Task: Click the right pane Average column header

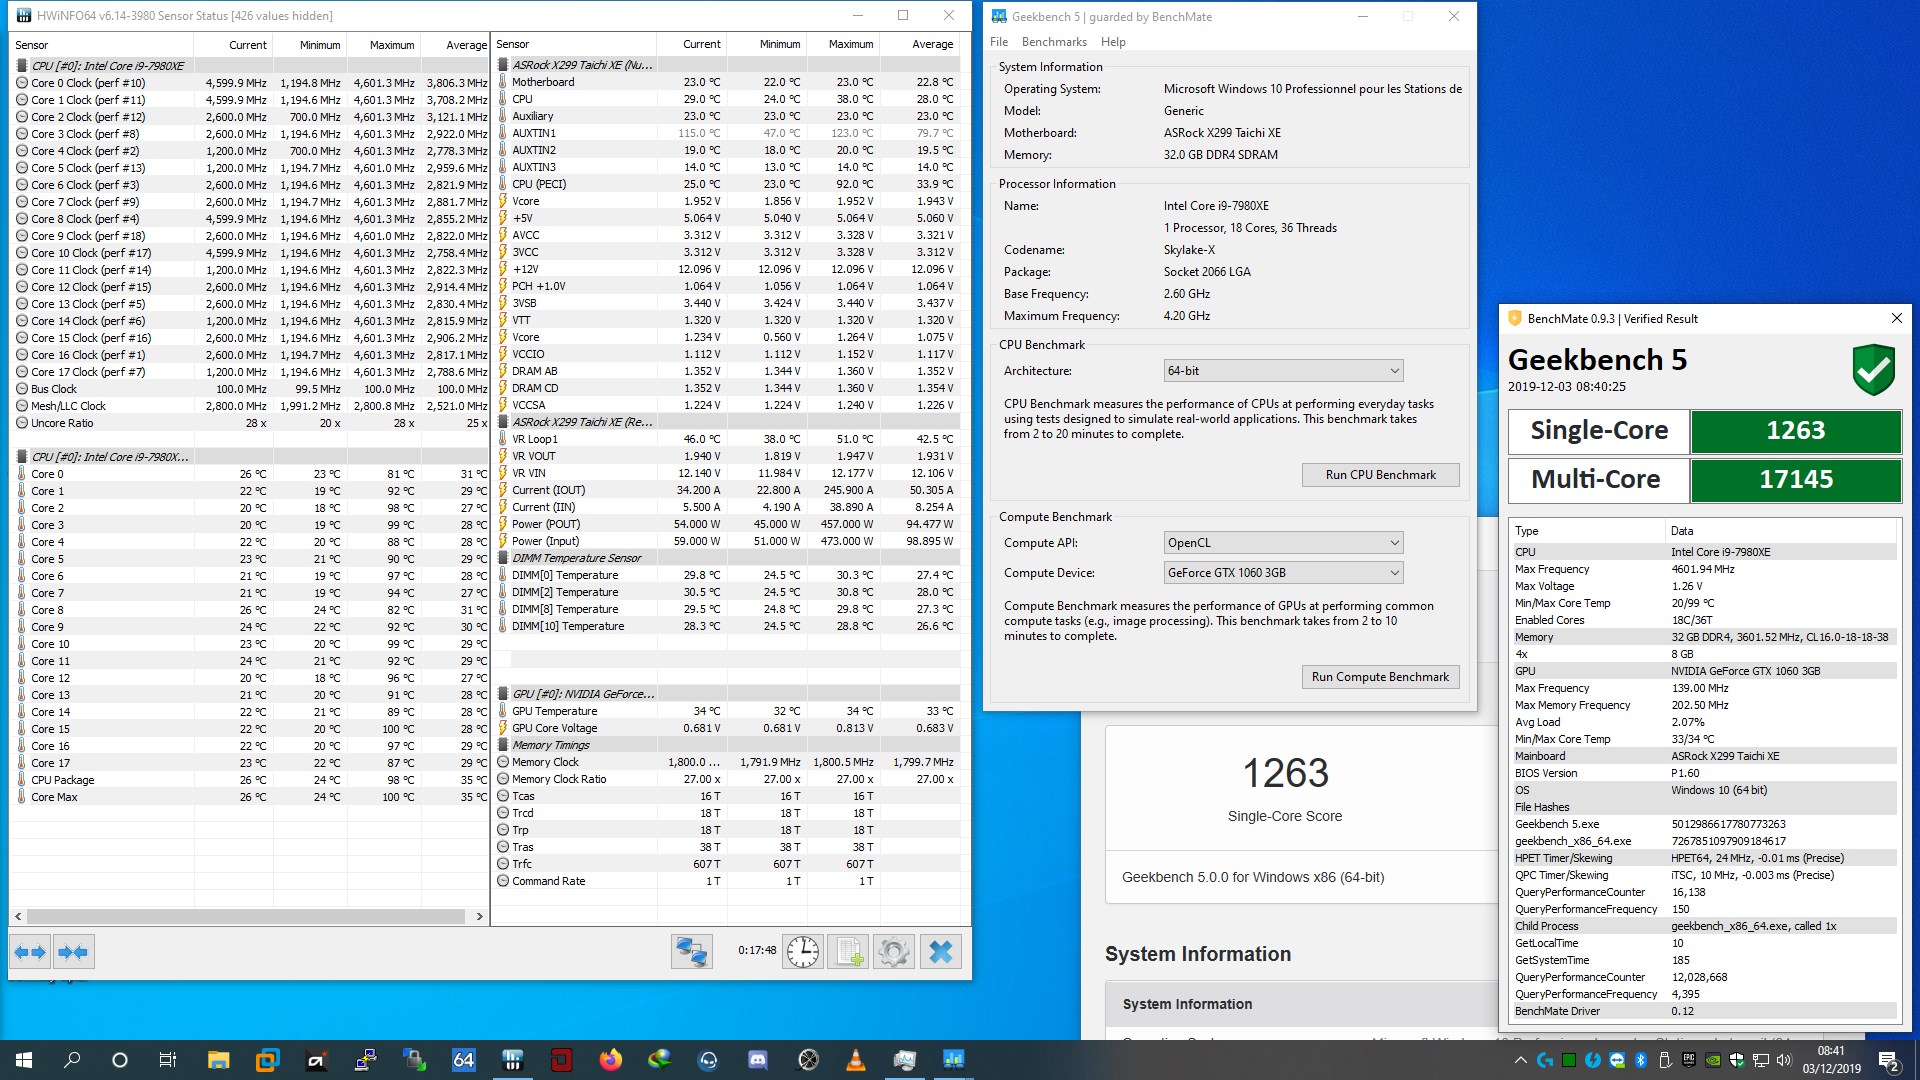Action: coord(919,44)
